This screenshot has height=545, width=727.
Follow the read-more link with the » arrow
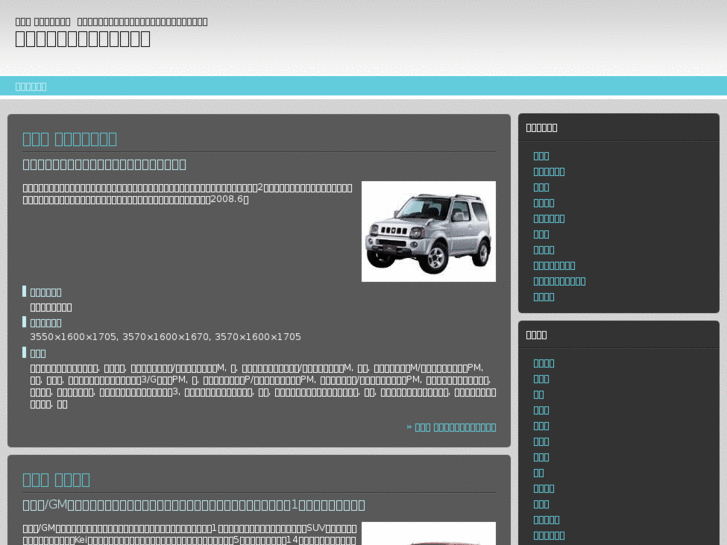451,427
